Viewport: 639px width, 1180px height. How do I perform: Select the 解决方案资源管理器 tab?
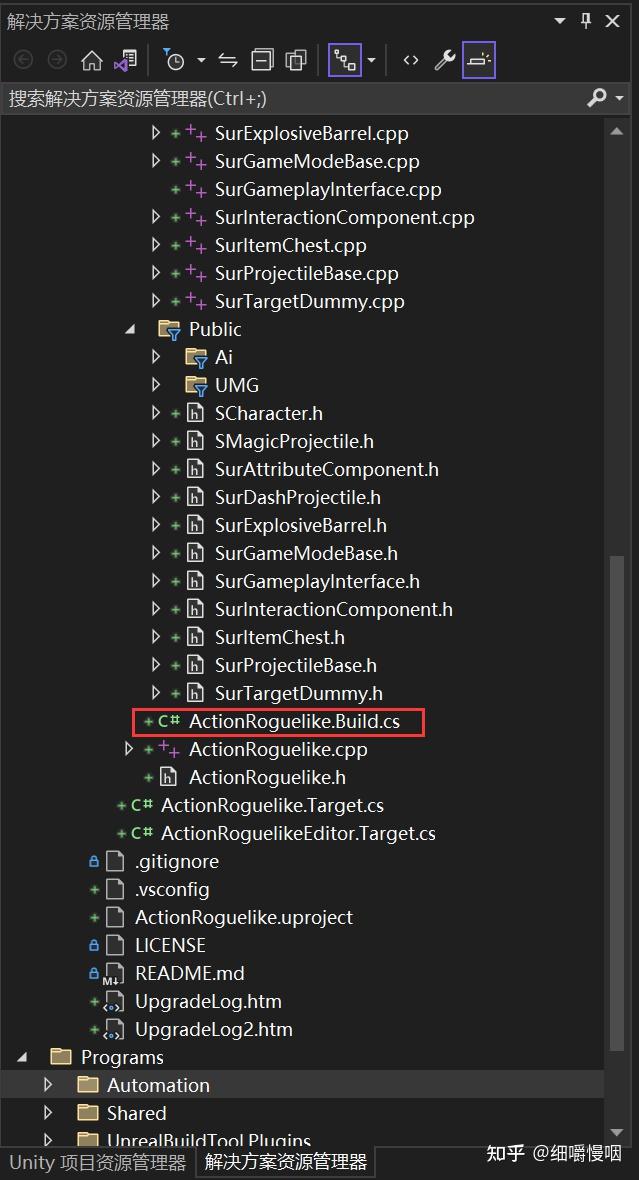[x=286, y=1162]
